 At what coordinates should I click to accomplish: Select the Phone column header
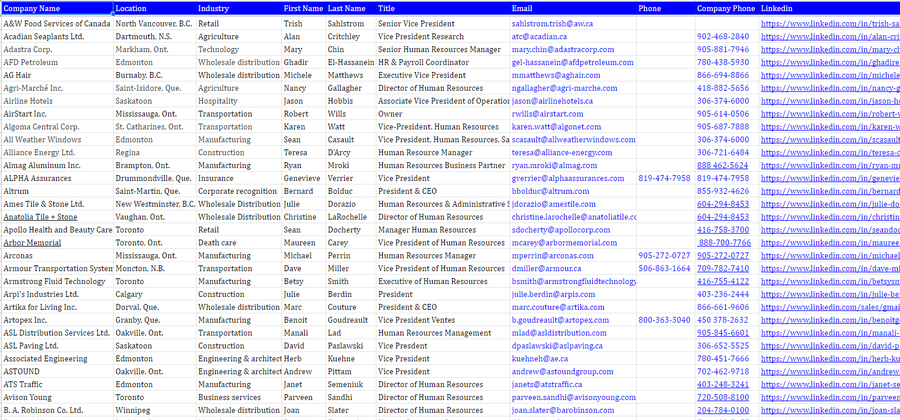666,9
